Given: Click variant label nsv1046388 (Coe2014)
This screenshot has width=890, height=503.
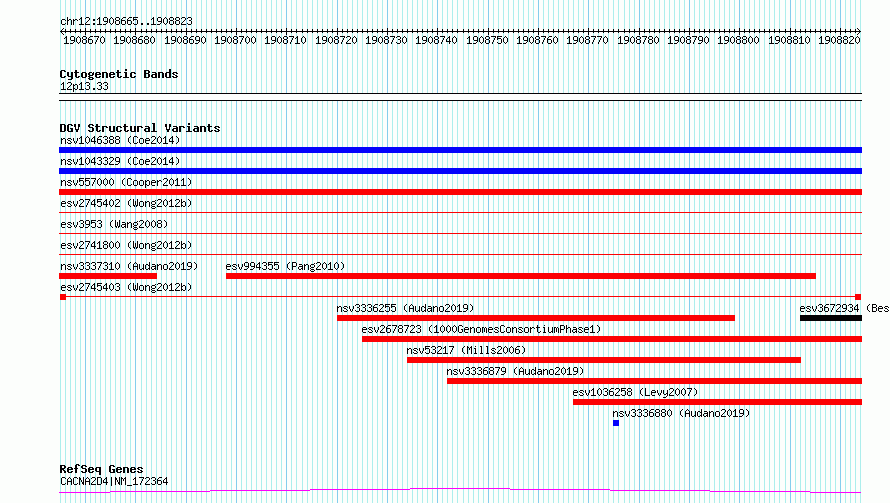Looking at the screenshot, I should click(120, 140).
